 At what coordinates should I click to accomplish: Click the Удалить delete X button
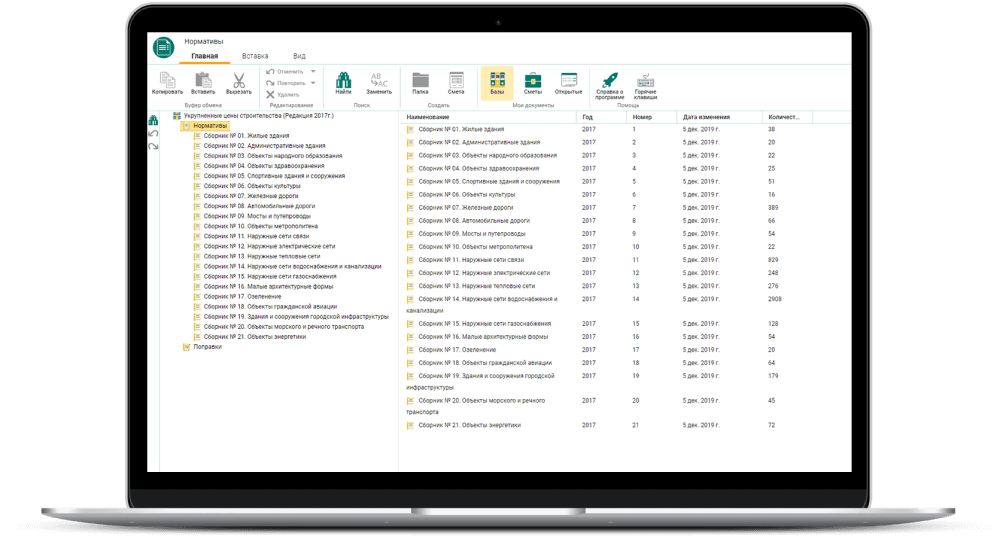[283, 95]
